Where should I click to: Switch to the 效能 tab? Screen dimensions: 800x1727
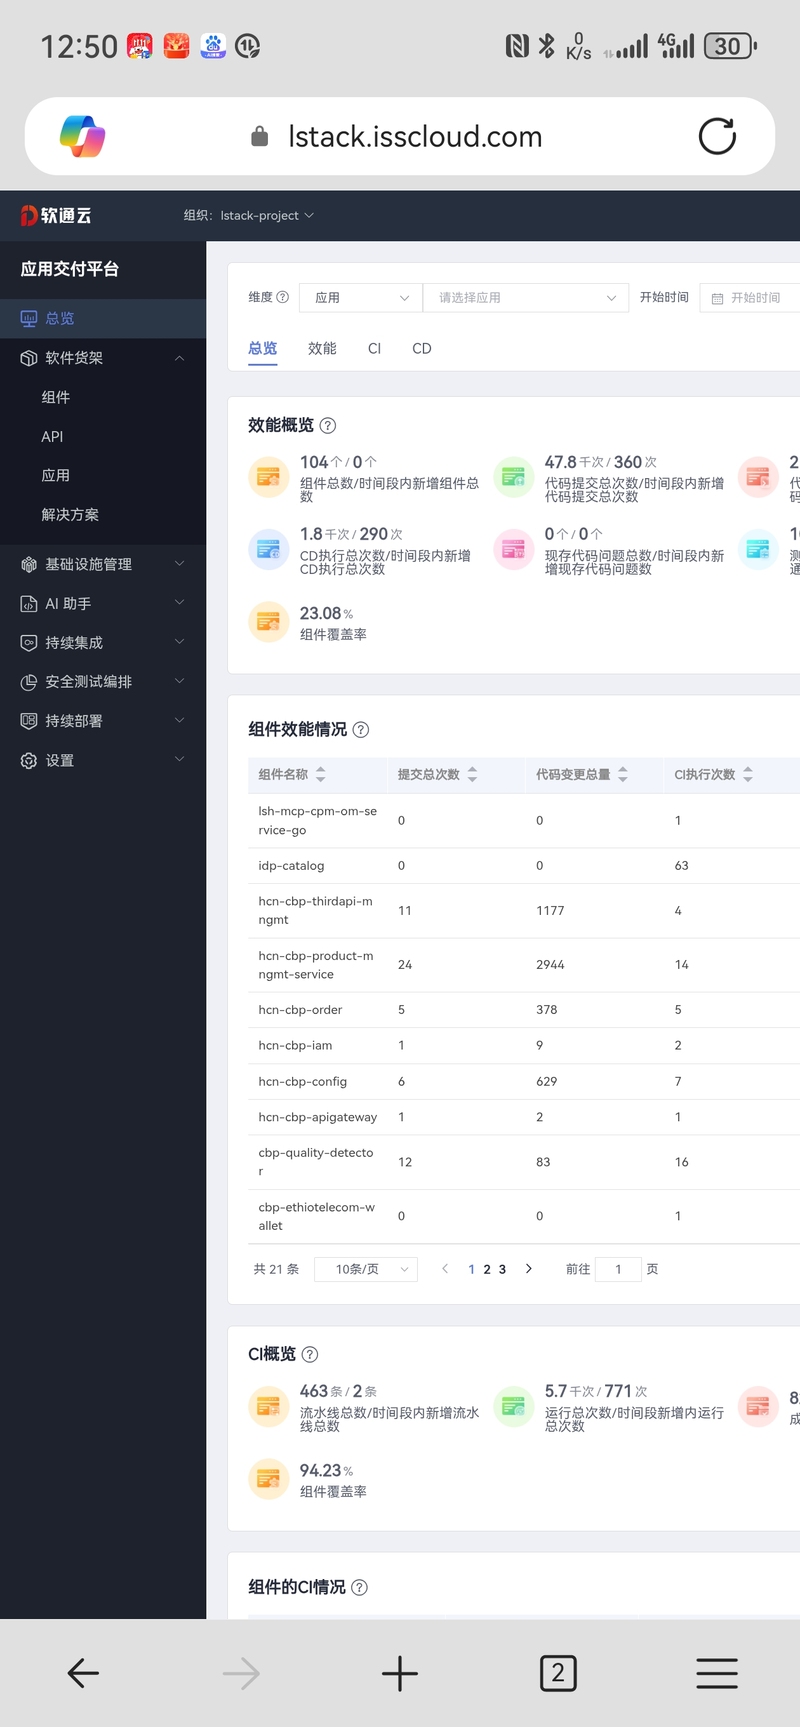(322, 348)
